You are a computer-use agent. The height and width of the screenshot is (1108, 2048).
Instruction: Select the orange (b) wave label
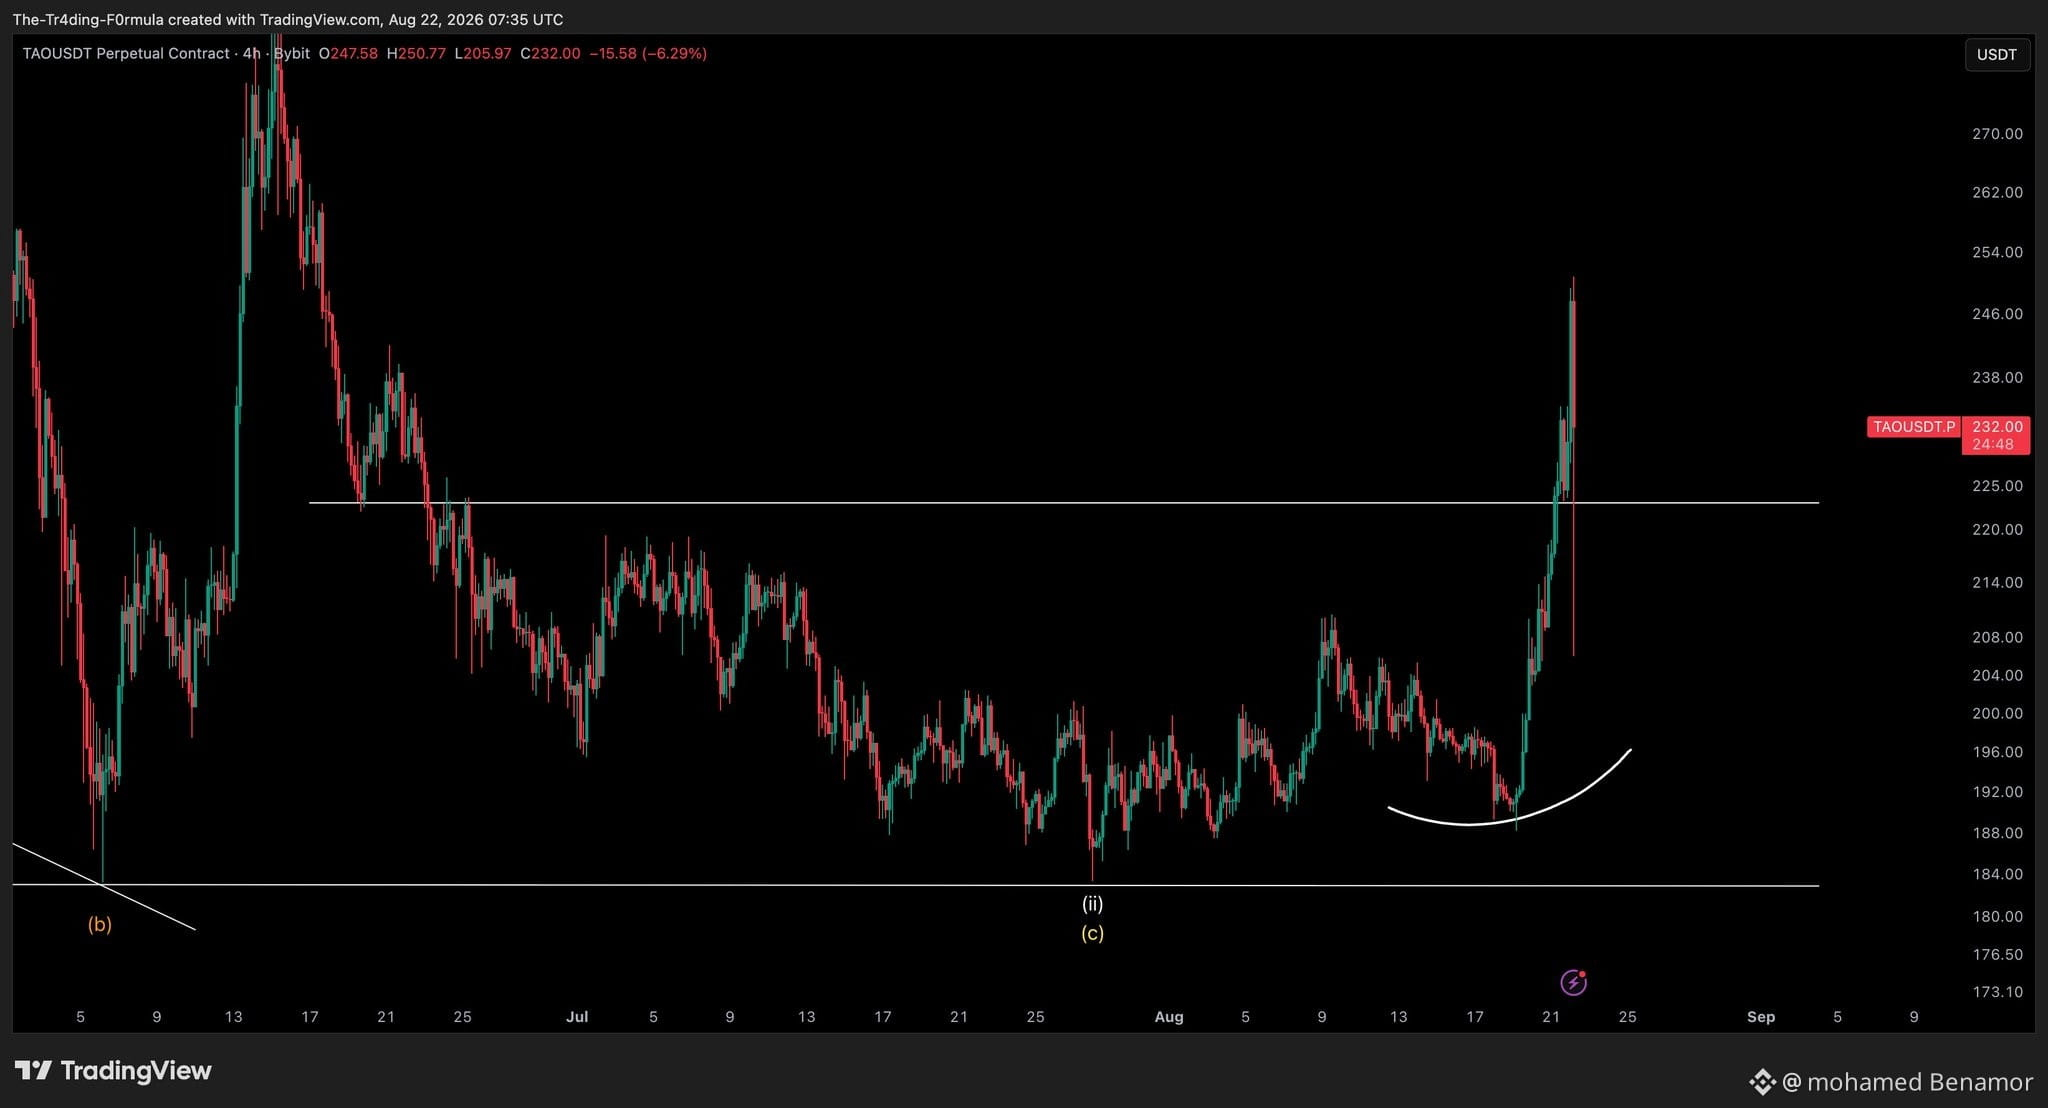pyautogui.click(x=99, y=924)
